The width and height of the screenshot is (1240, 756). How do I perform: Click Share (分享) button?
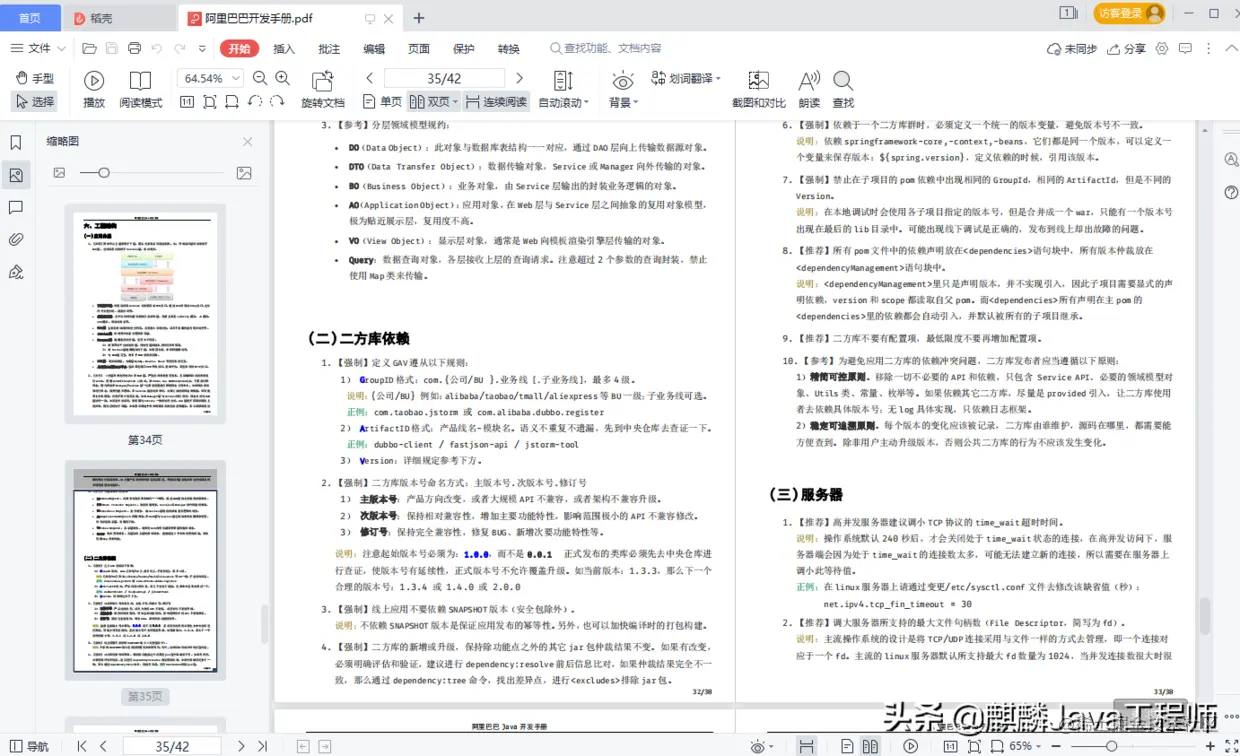click(1125, 48)
